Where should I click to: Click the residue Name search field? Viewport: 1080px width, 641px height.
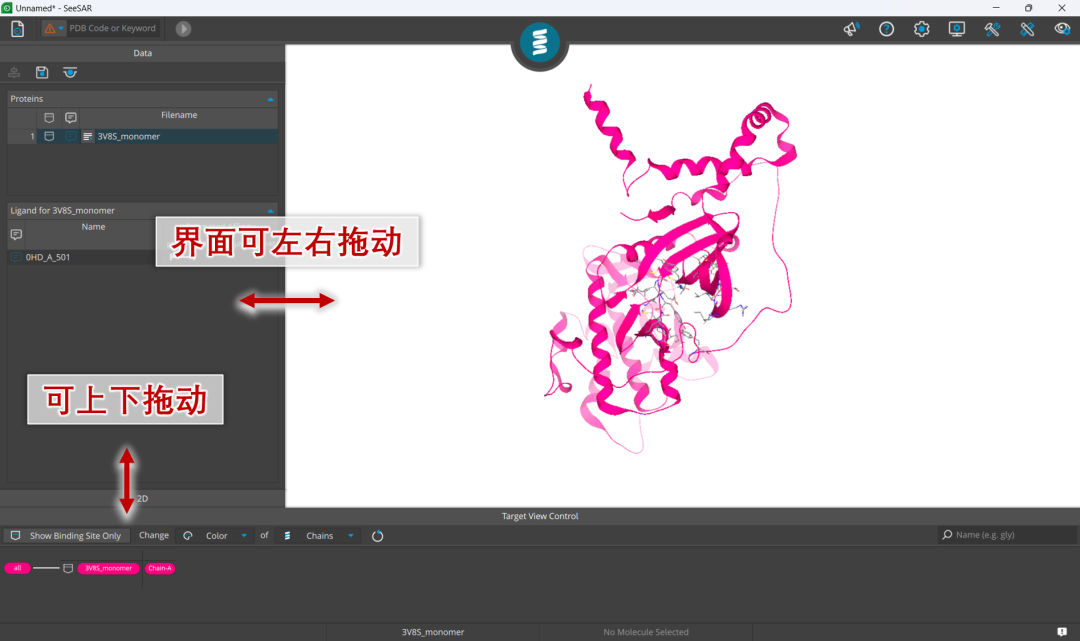tap(1007, 535)
